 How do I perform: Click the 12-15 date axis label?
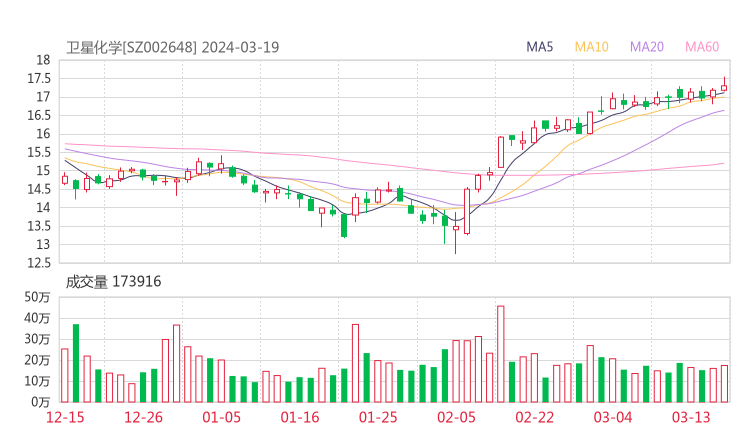65,417
